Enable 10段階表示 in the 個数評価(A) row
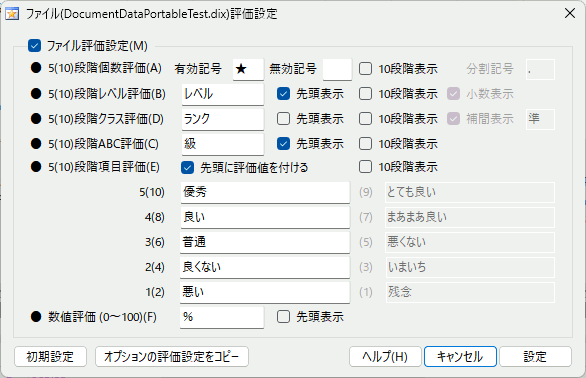The image size is (586, 378). (365, 69)
